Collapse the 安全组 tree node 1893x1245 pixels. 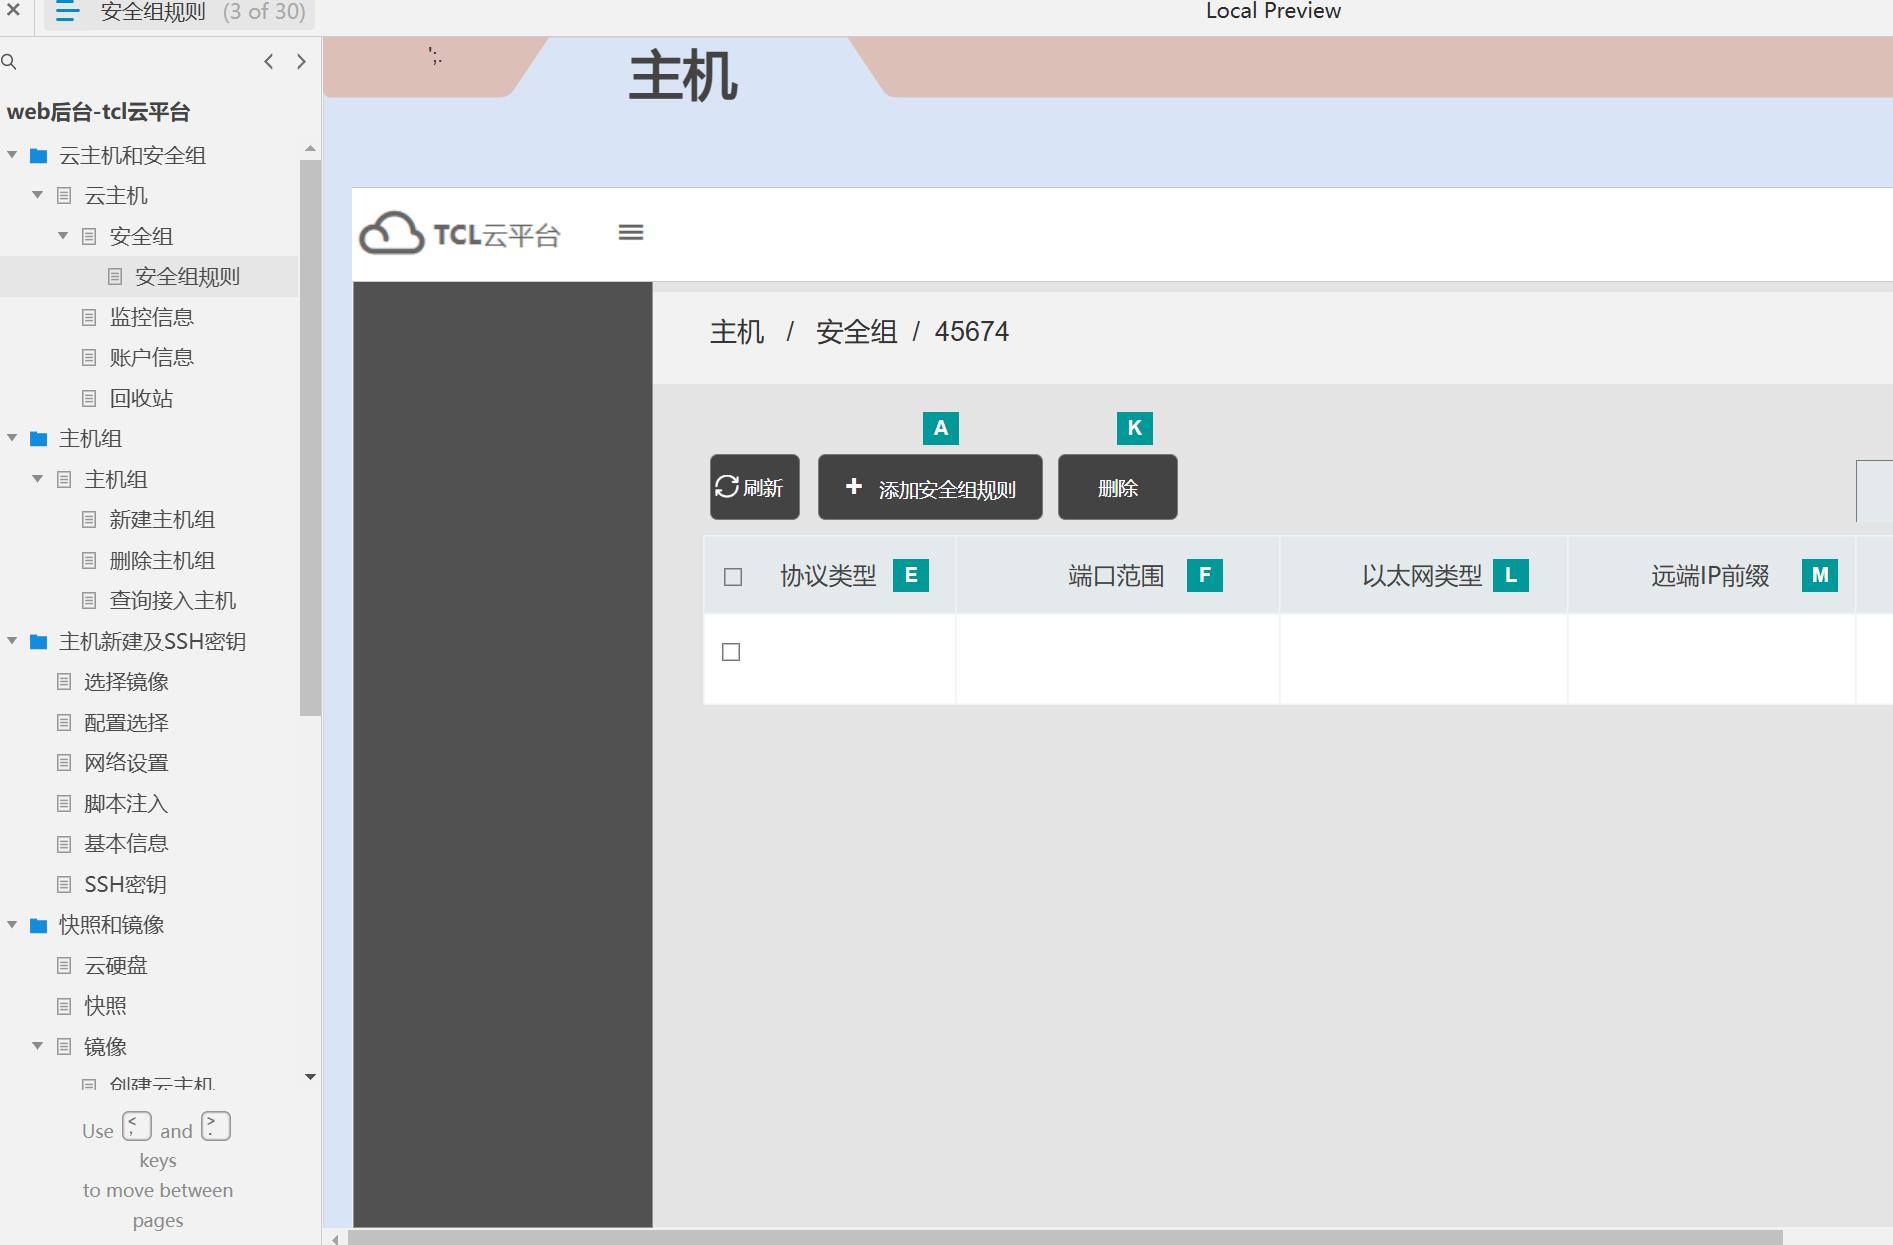pyautogui.click(x=62, y=236)
